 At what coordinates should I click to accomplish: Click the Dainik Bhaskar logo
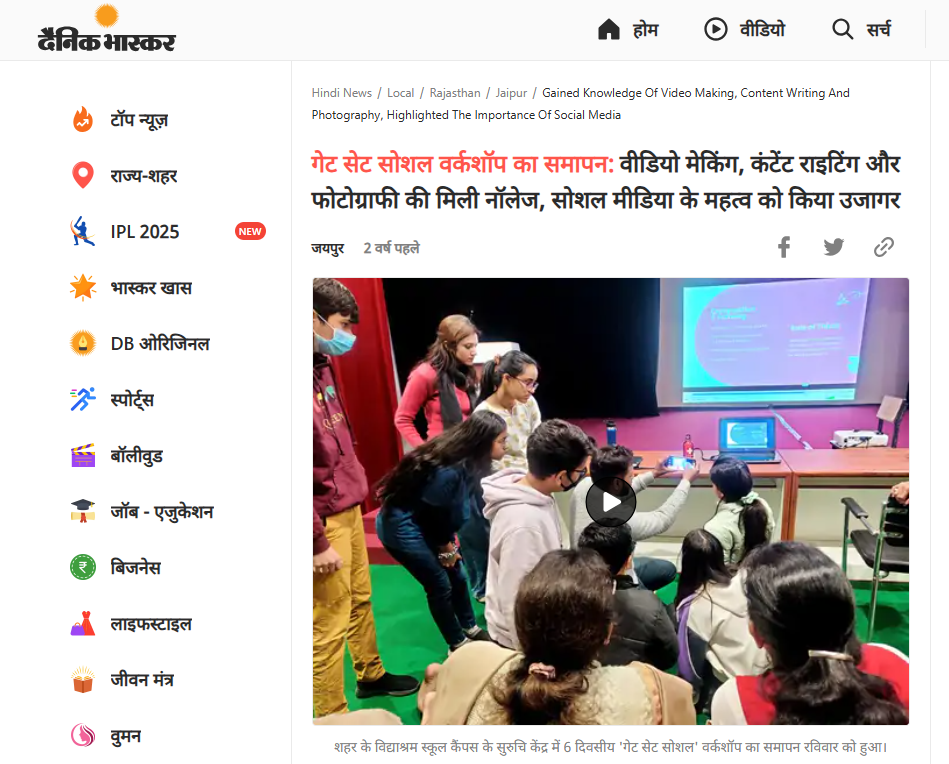point(107,28)
